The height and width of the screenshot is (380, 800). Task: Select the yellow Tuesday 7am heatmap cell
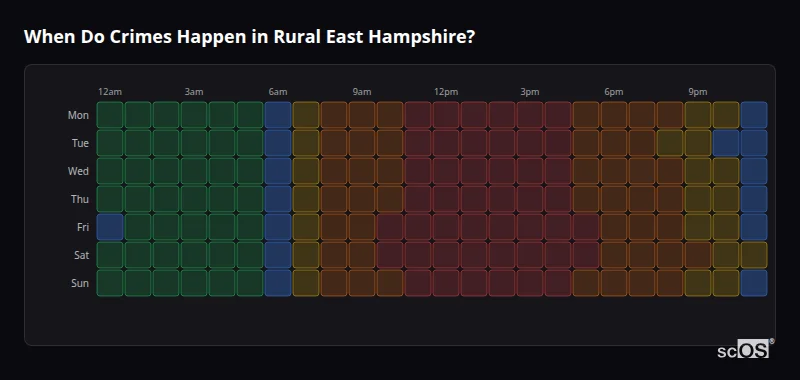(306, 143)
